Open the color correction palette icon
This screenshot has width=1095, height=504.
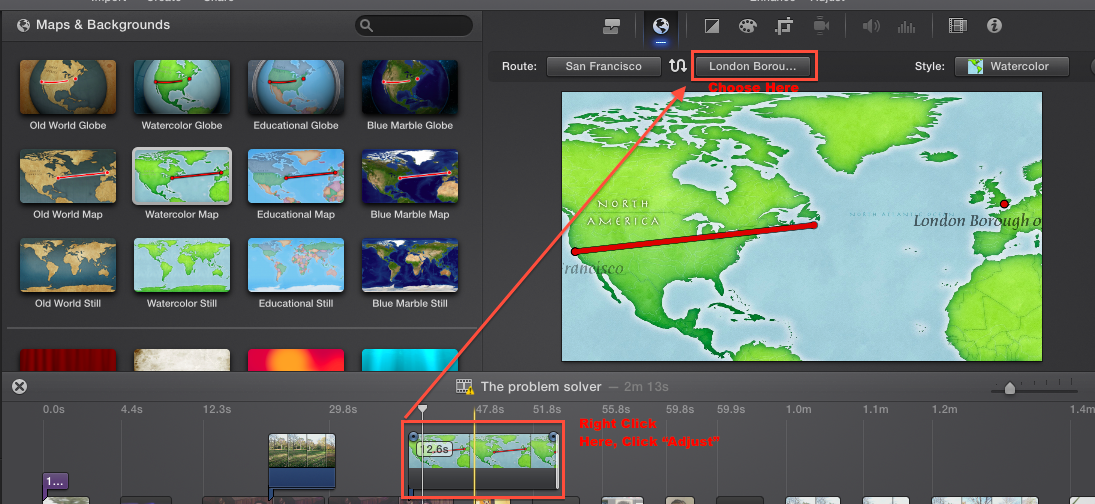click(x=747, y=27)
